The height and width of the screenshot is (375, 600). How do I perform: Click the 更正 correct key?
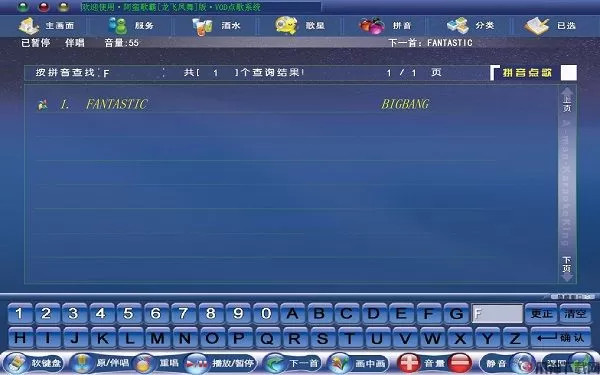tap(541, 313)
